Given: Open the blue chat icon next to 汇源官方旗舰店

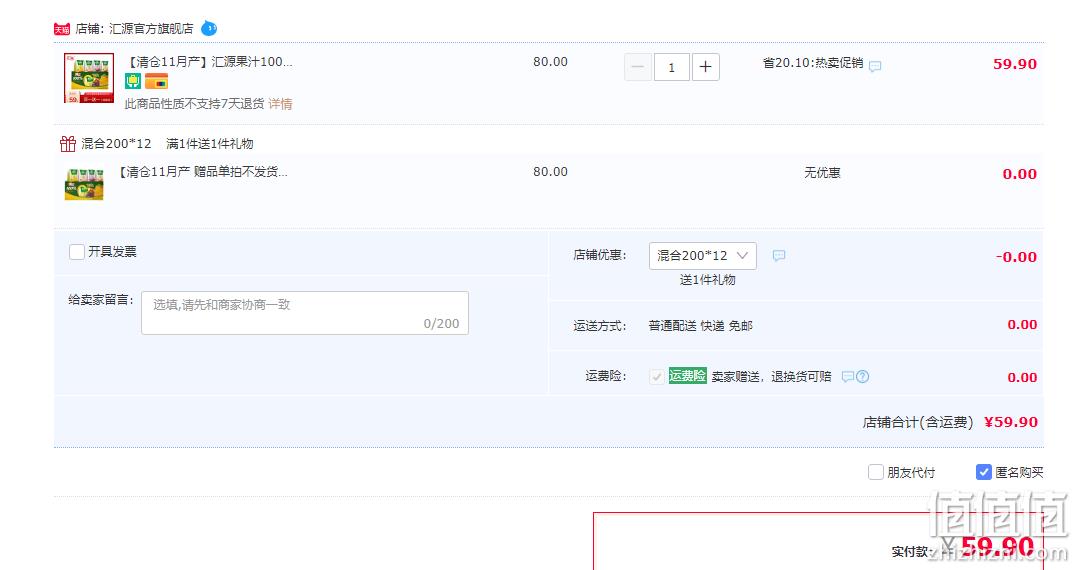Looking at the screenshot, I should pos(209,28).
